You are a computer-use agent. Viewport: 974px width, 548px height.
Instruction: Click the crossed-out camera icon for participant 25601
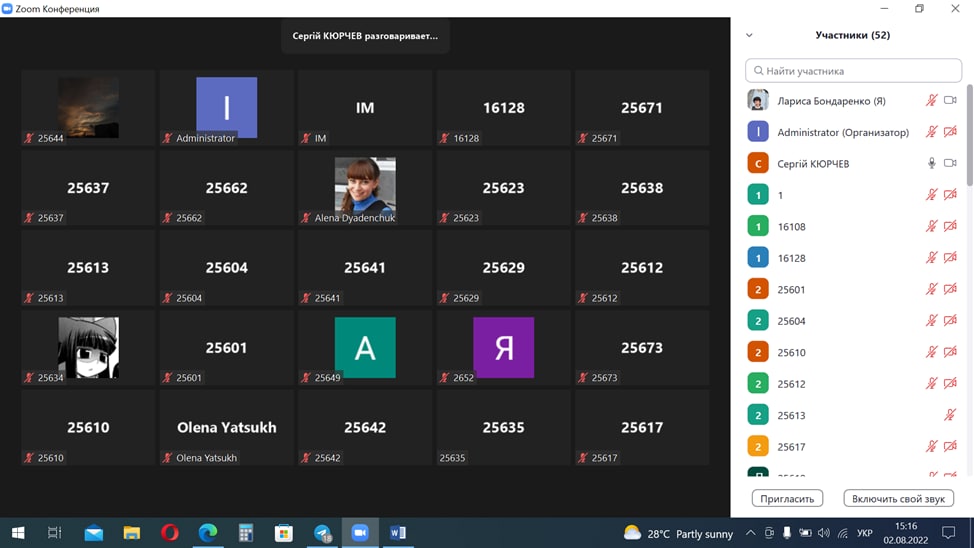(950, 290)
